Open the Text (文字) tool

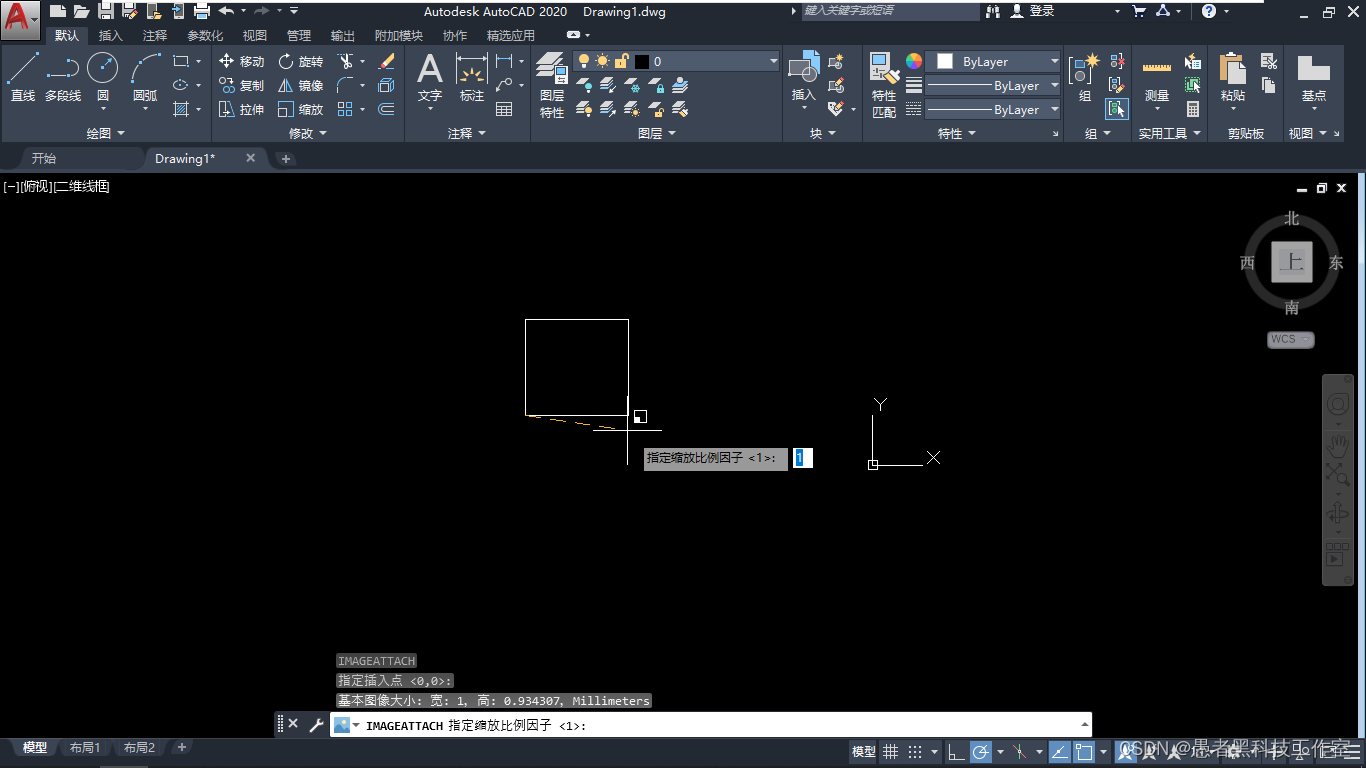click(430, 77)
